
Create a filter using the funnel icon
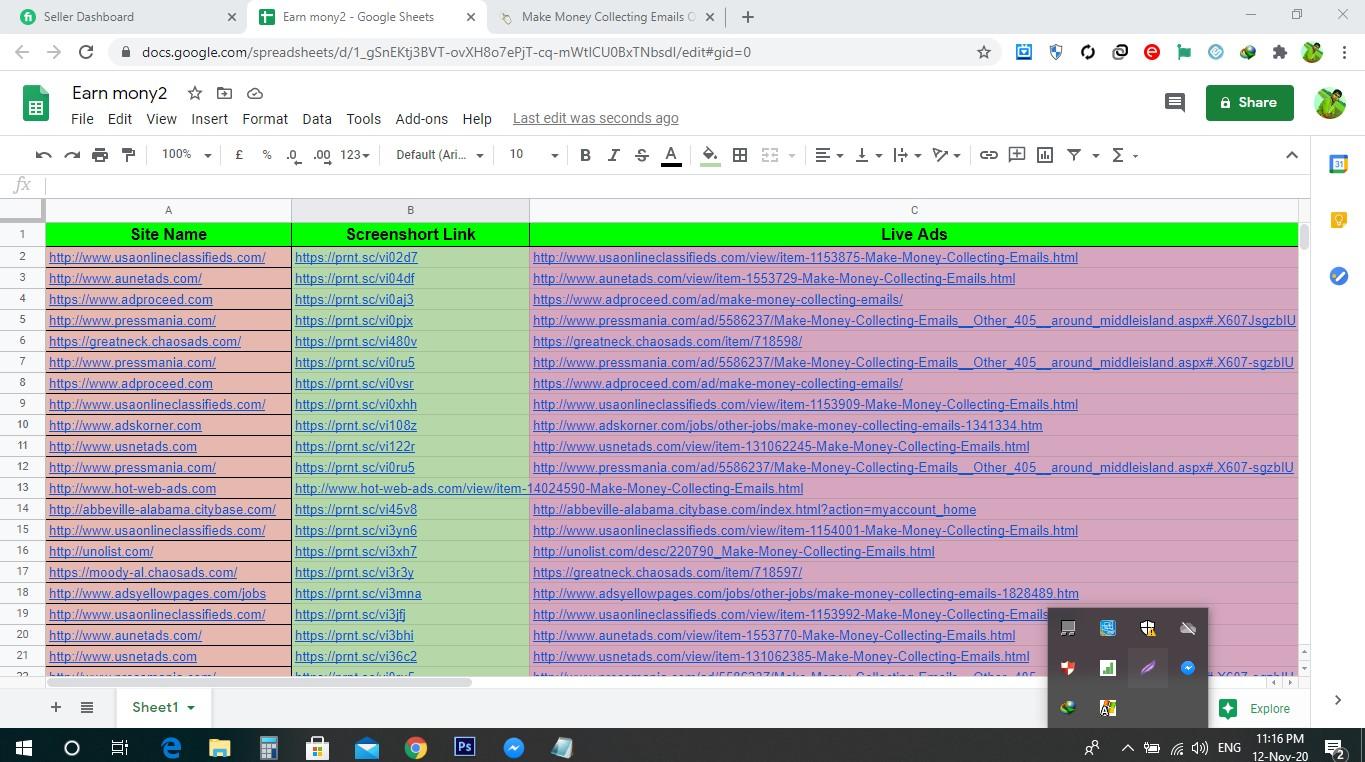(1073, 155)
